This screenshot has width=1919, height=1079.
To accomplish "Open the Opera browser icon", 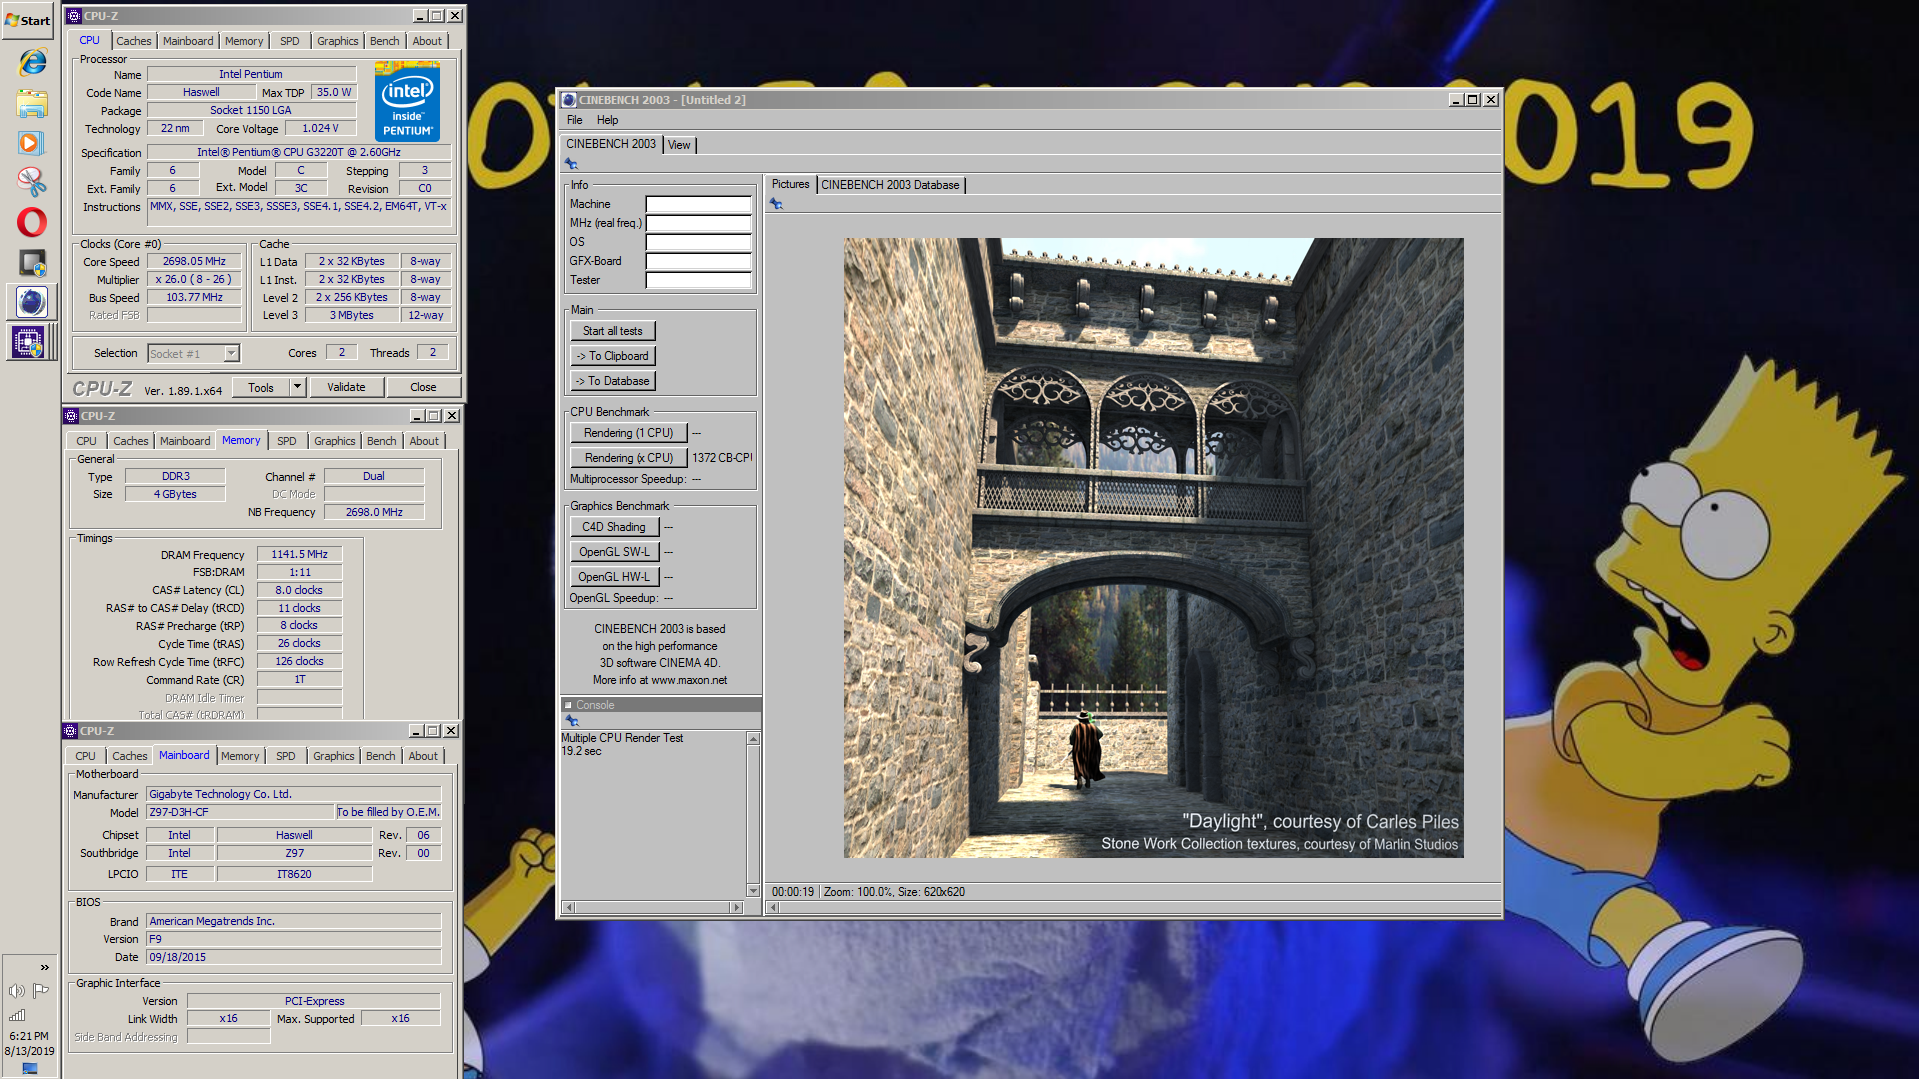I will click(31, 222).
